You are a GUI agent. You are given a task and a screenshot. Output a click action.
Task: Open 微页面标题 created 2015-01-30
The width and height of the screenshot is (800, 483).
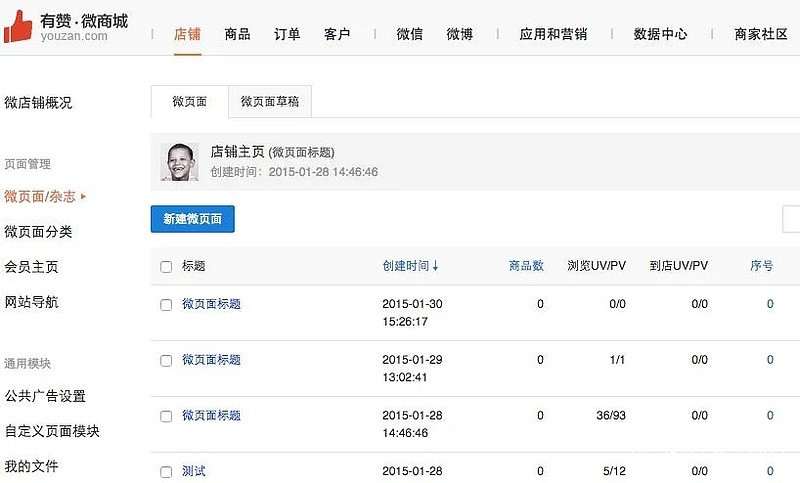tap(211, 304)
